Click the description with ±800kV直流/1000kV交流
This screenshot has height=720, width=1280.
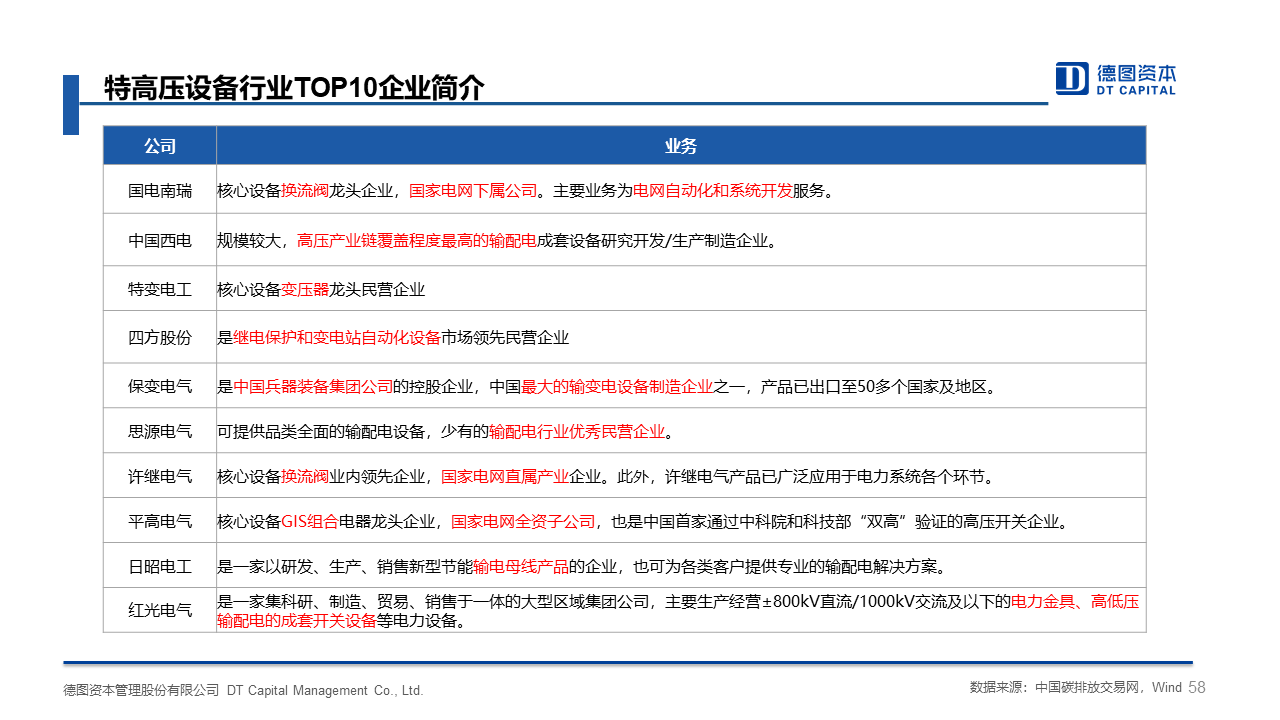678,611
